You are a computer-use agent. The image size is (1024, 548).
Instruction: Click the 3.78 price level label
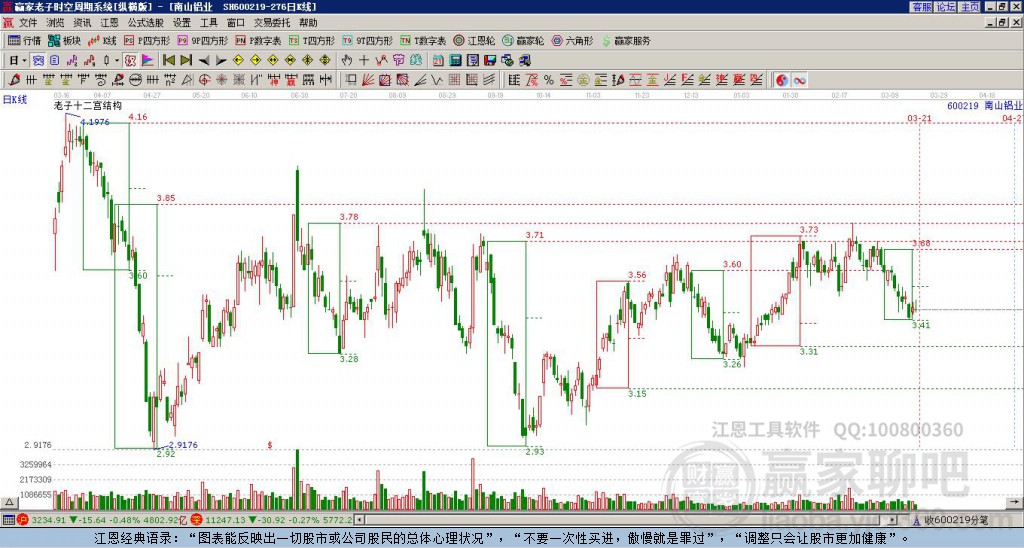coord(349,217)
